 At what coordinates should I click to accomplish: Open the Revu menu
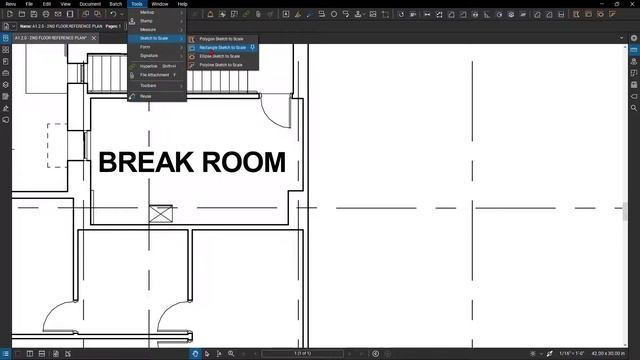point(11,4)
